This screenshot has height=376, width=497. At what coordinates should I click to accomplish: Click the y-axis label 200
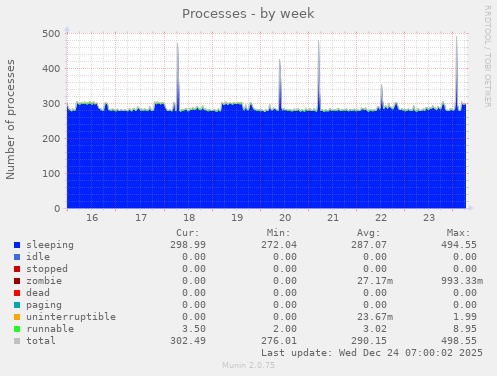[51, 139]
